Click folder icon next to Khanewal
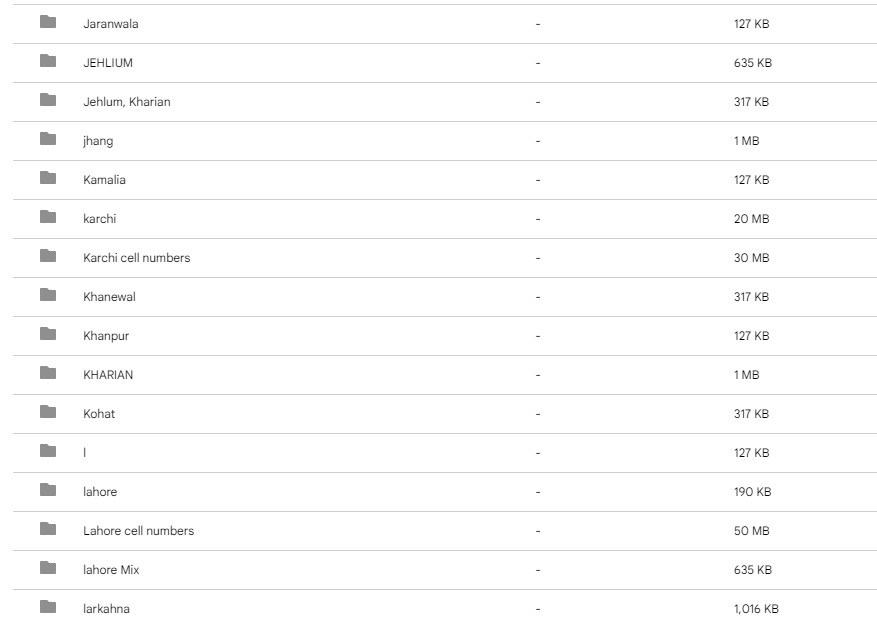 [48, 295]
